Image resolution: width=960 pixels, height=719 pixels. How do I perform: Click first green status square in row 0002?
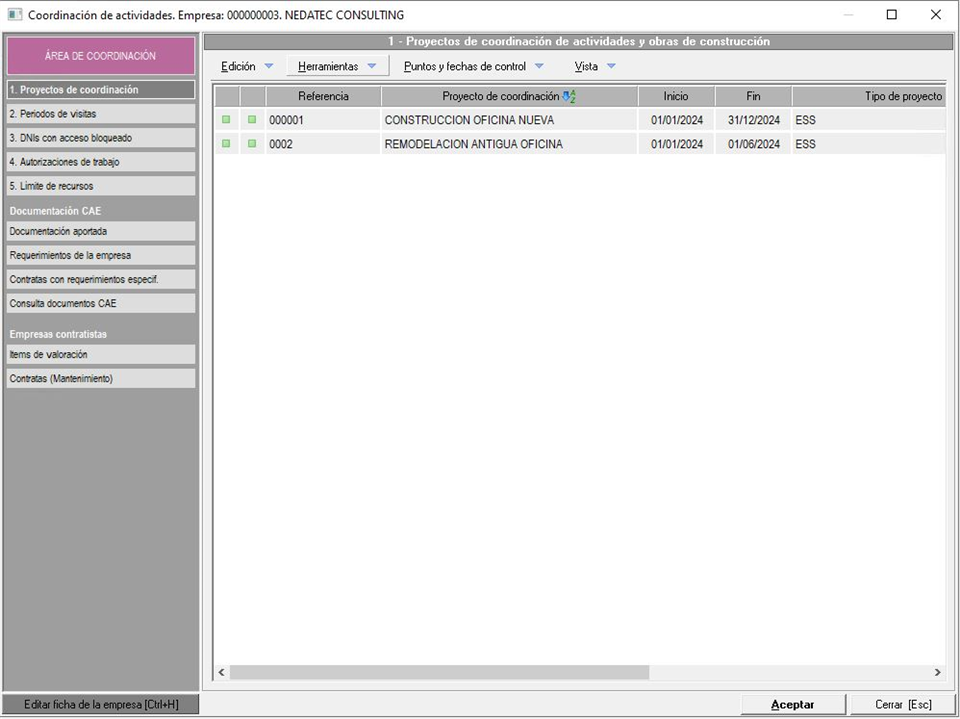click(x=226, y=144)
